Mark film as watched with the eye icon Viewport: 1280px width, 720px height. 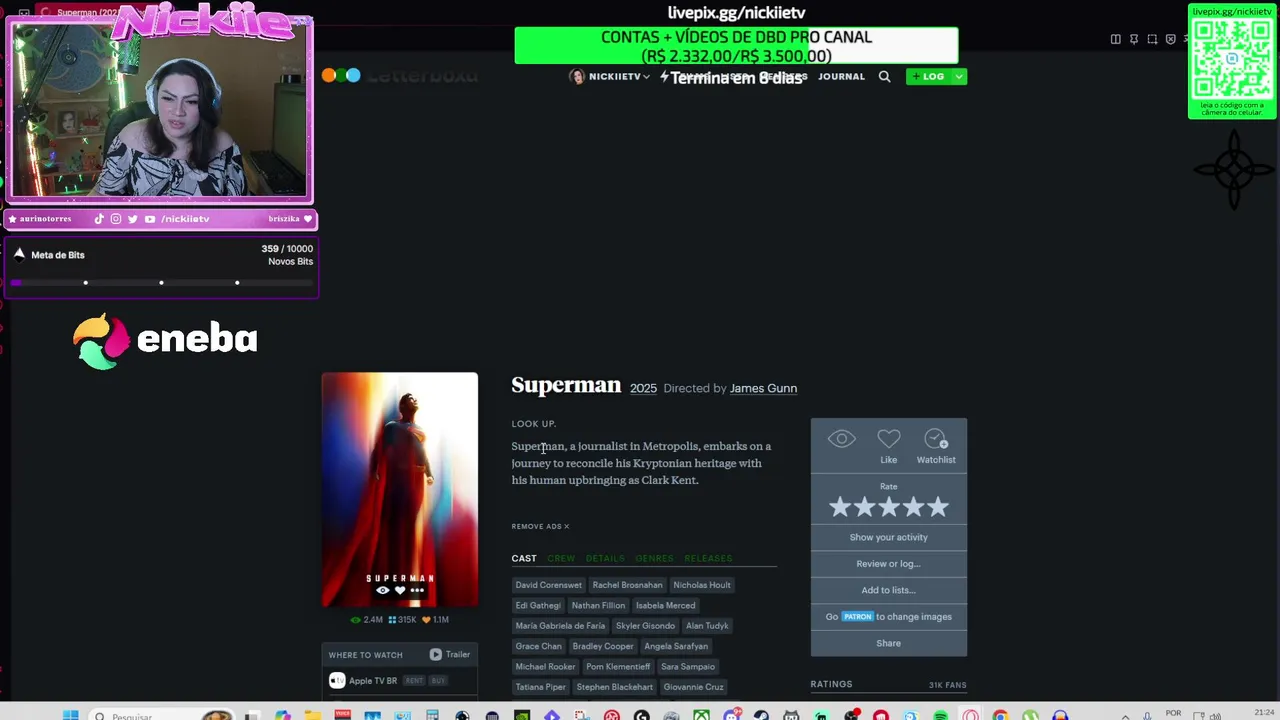(841, 439)
